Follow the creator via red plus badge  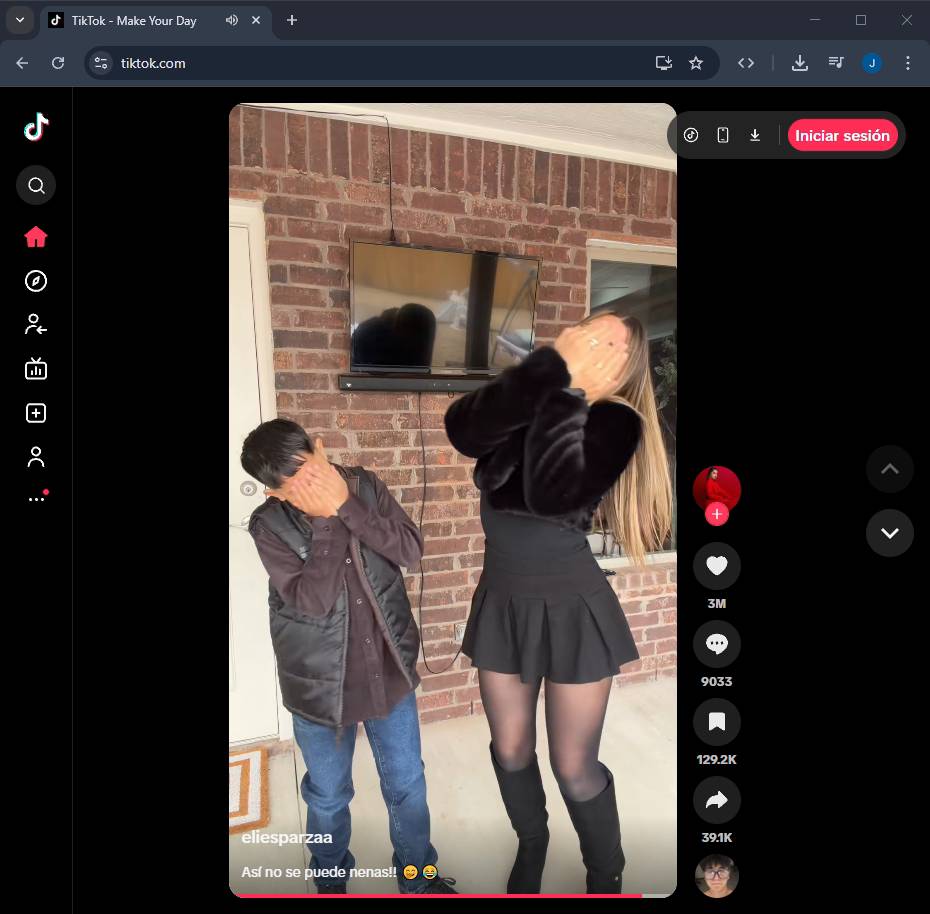tap(716, 514)
